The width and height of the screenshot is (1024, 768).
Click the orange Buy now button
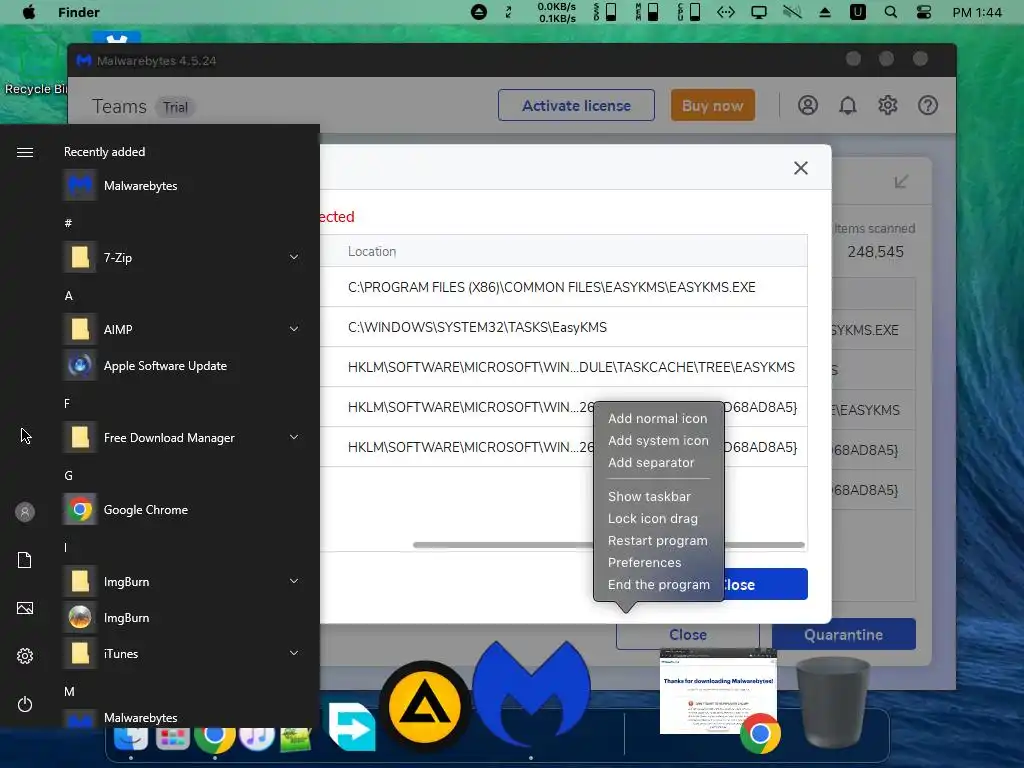(x=712, y=105)
